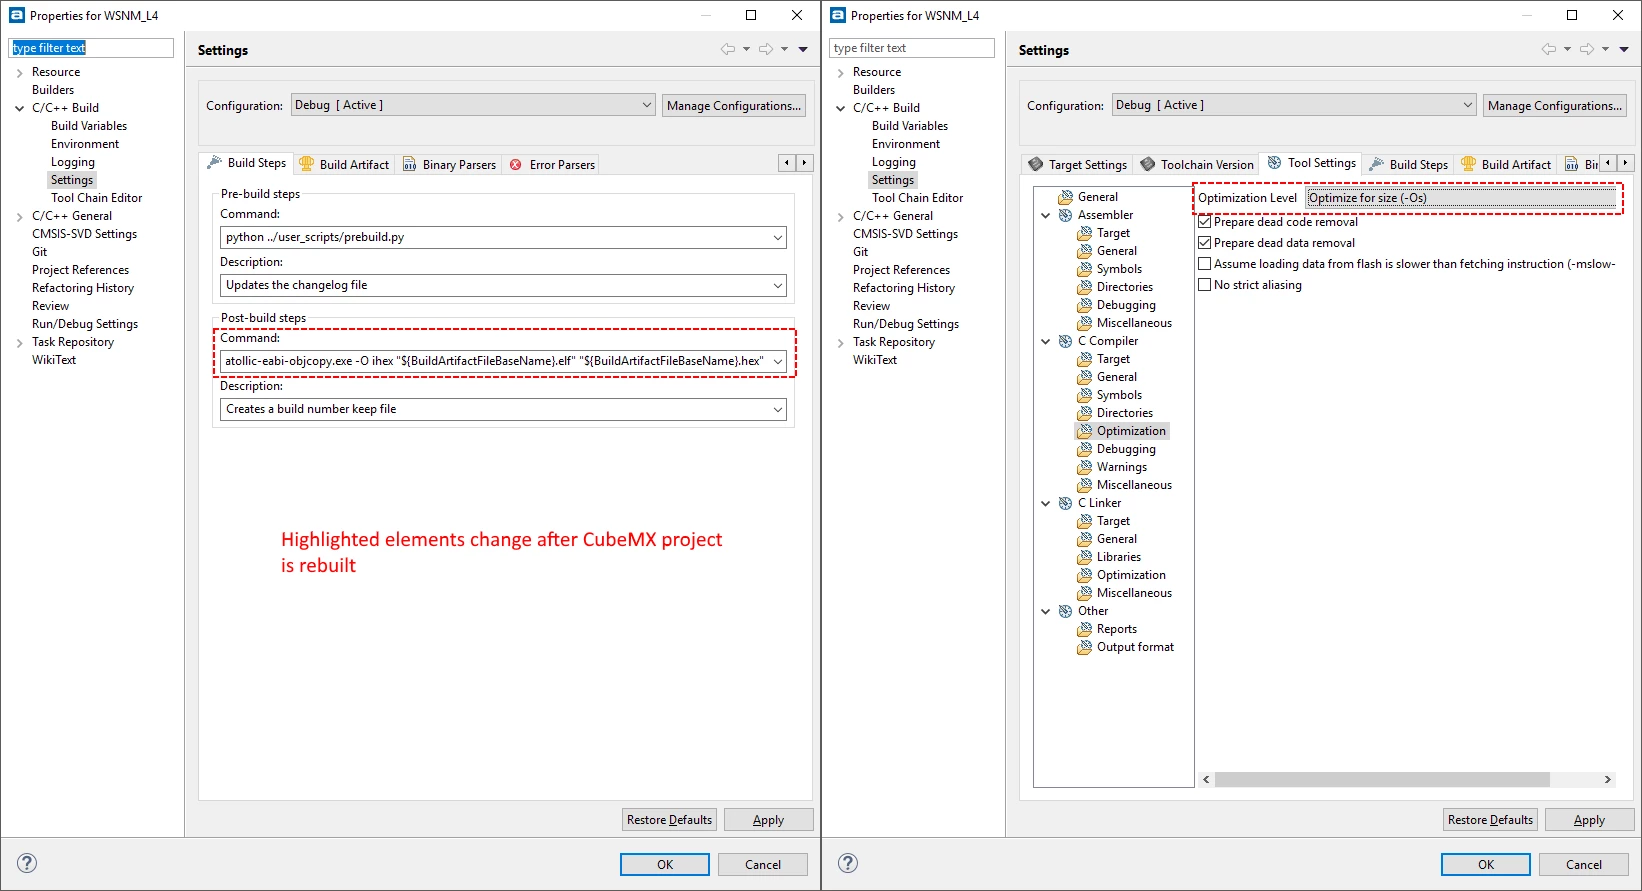Select Tool Chain Editor in left tree
Screen dimensions: 1642x891
click(x=96, y=198)
